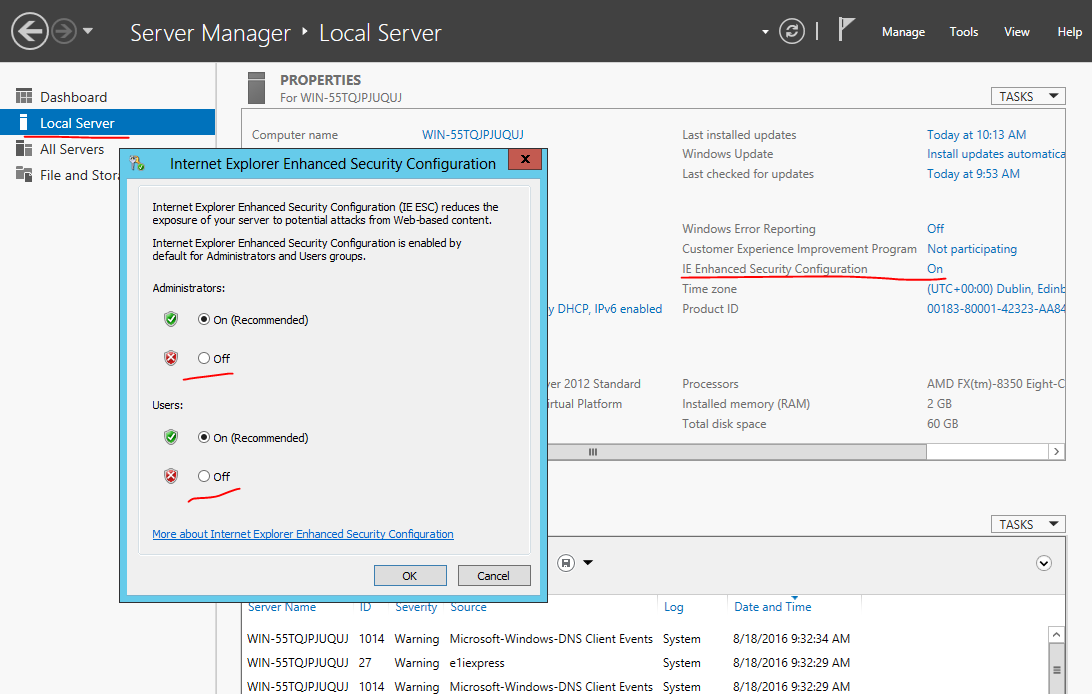
Task: Sort events by Source column
Action: [468, 607]
